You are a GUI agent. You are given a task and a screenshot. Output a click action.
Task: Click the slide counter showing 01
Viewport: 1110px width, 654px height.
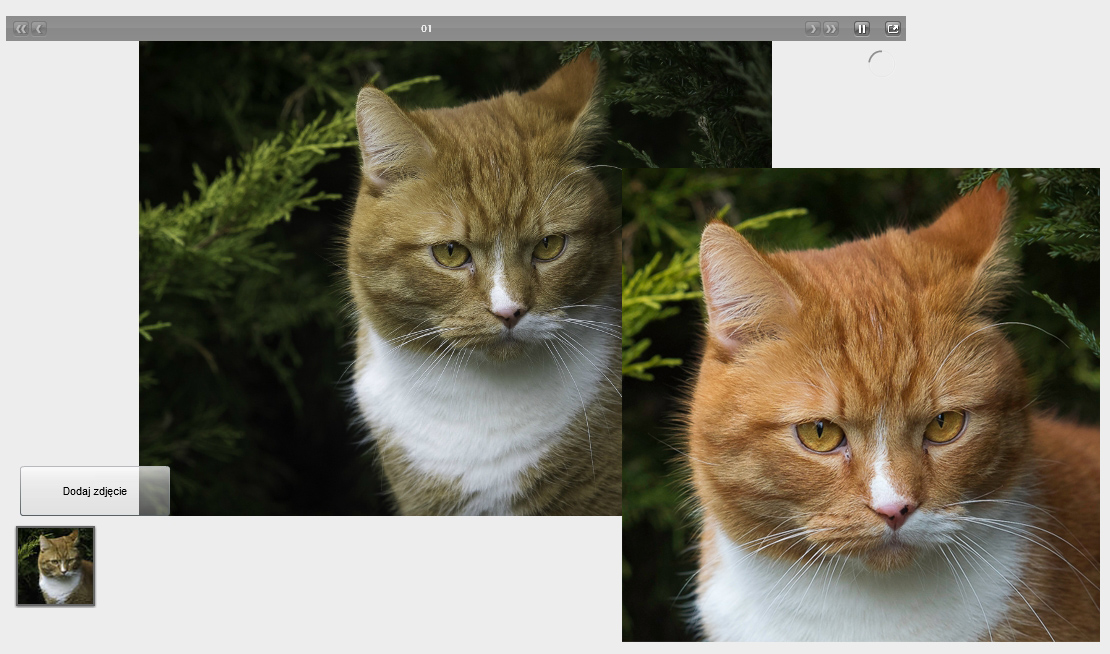click(x=427, y=29)
